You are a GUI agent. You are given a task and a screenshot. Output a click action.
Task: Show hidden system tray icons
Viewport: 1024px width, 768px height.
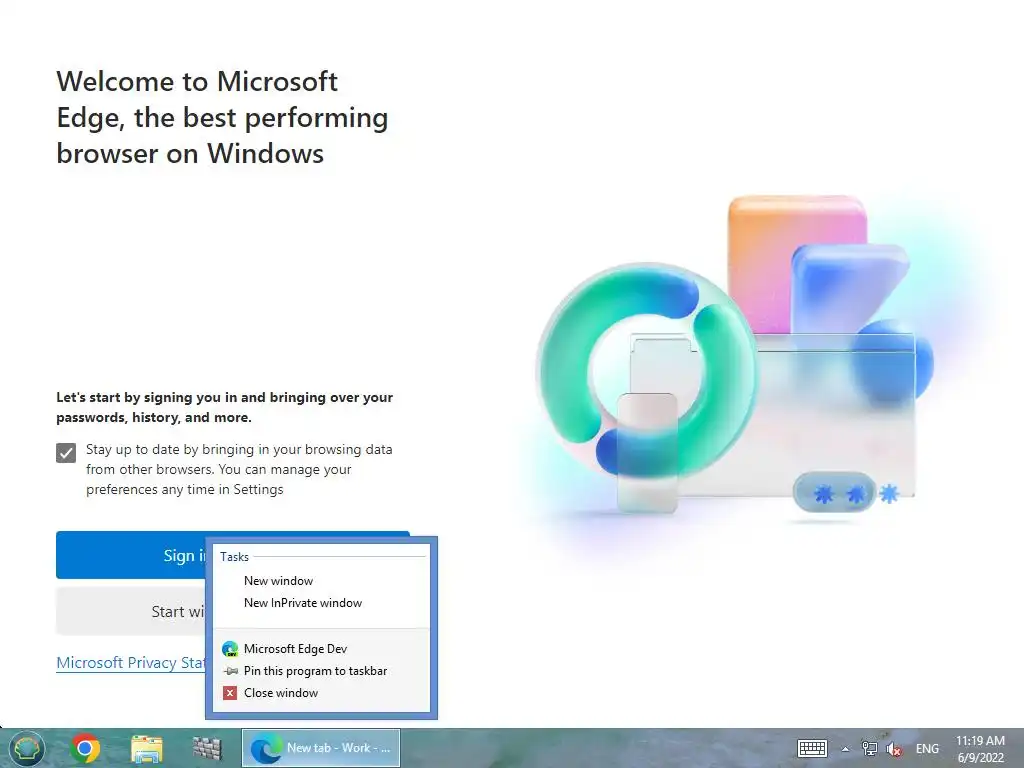tap(846, 749)
